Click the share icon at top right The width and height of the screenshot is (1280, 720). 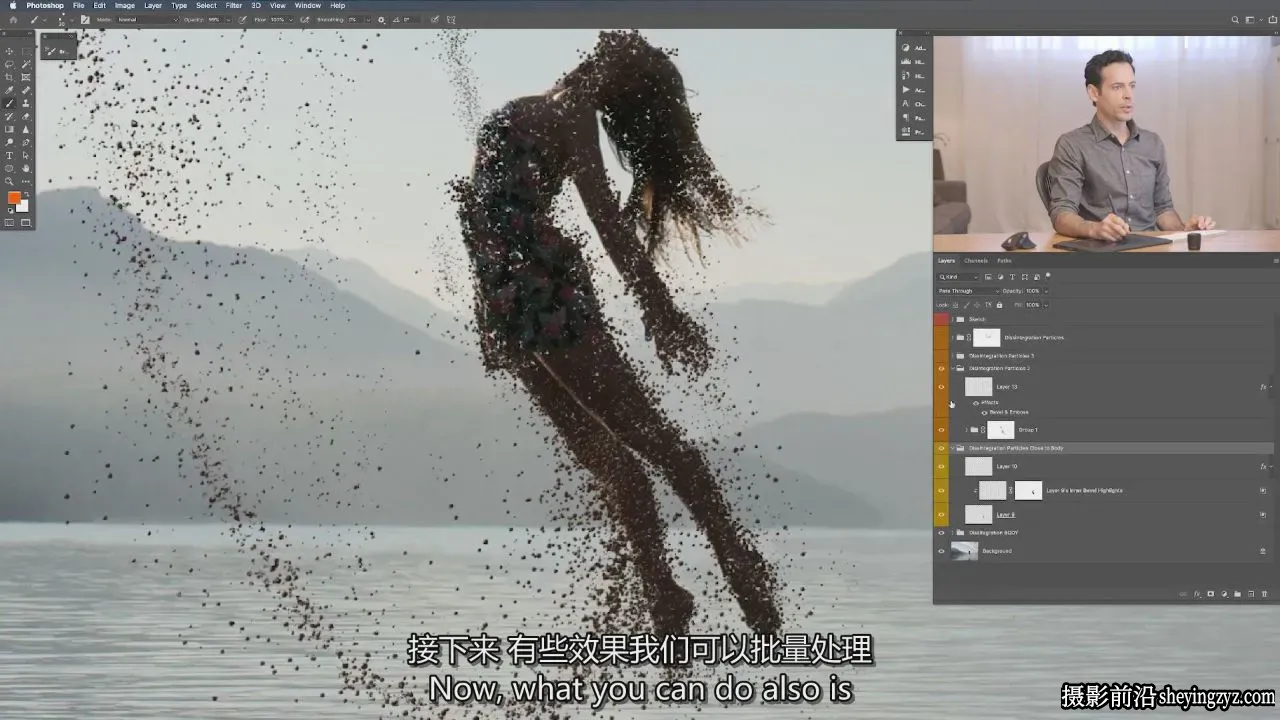(1273, 19)
